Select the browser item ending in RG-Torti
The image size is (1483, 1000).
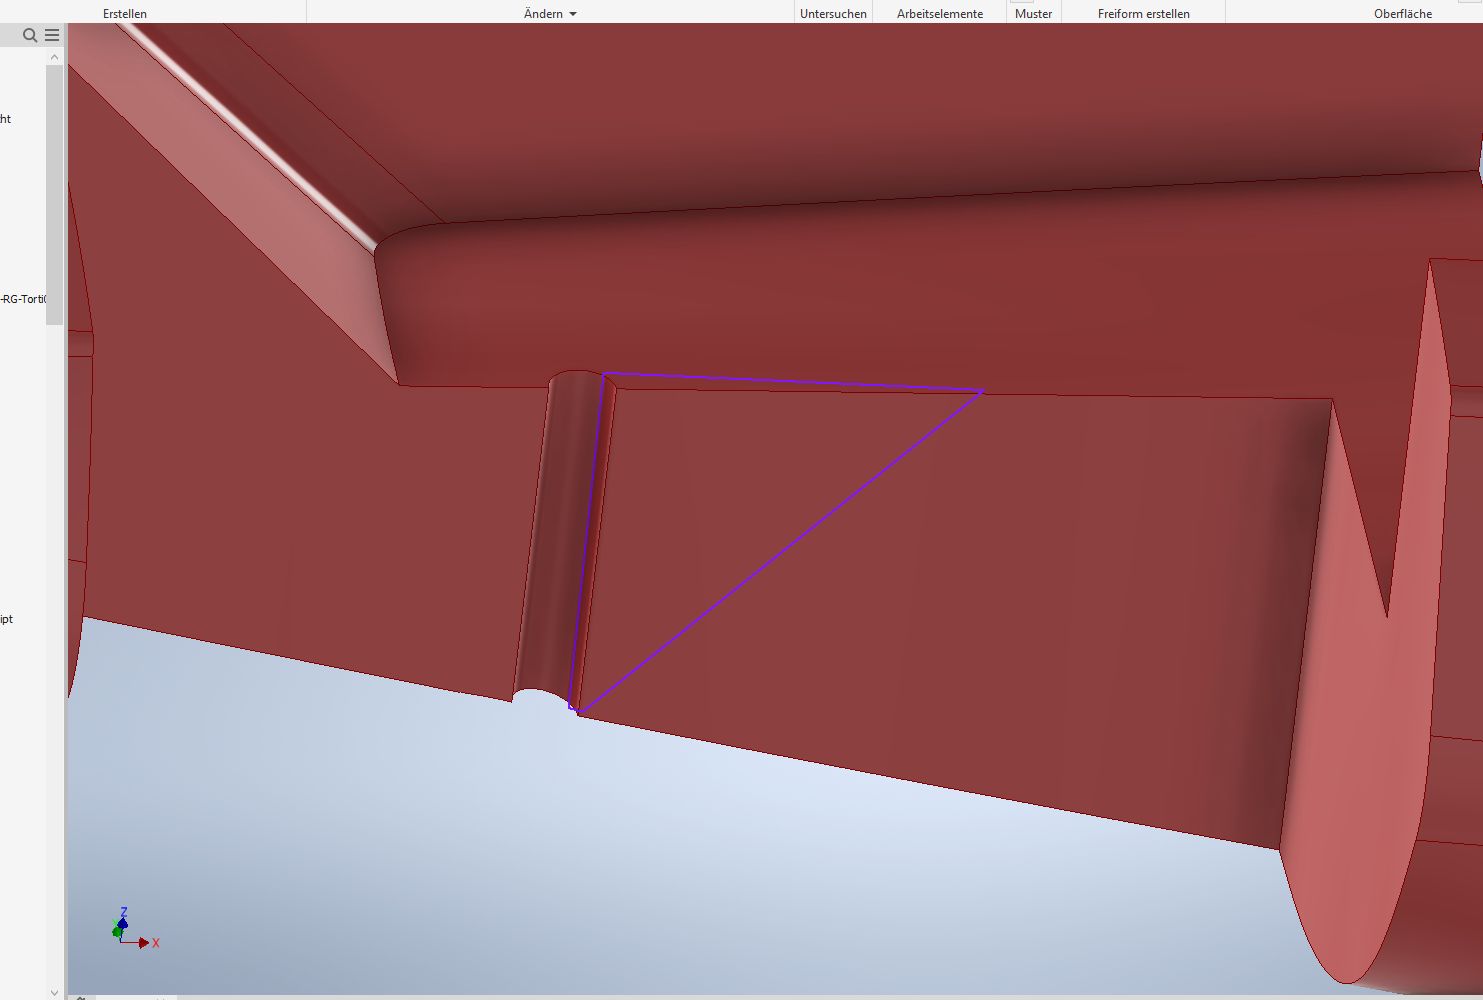tap(23, 299)
